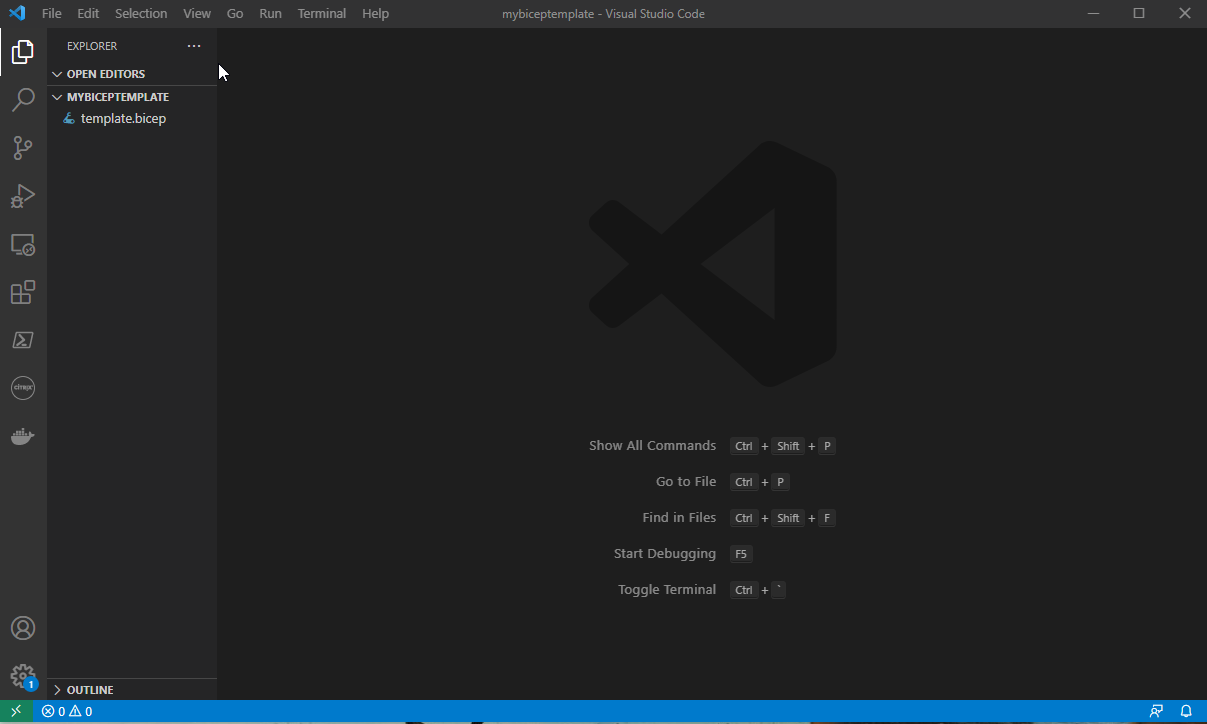Open the Docker whale icon
Screen dimensions: 1207x724
23,436
